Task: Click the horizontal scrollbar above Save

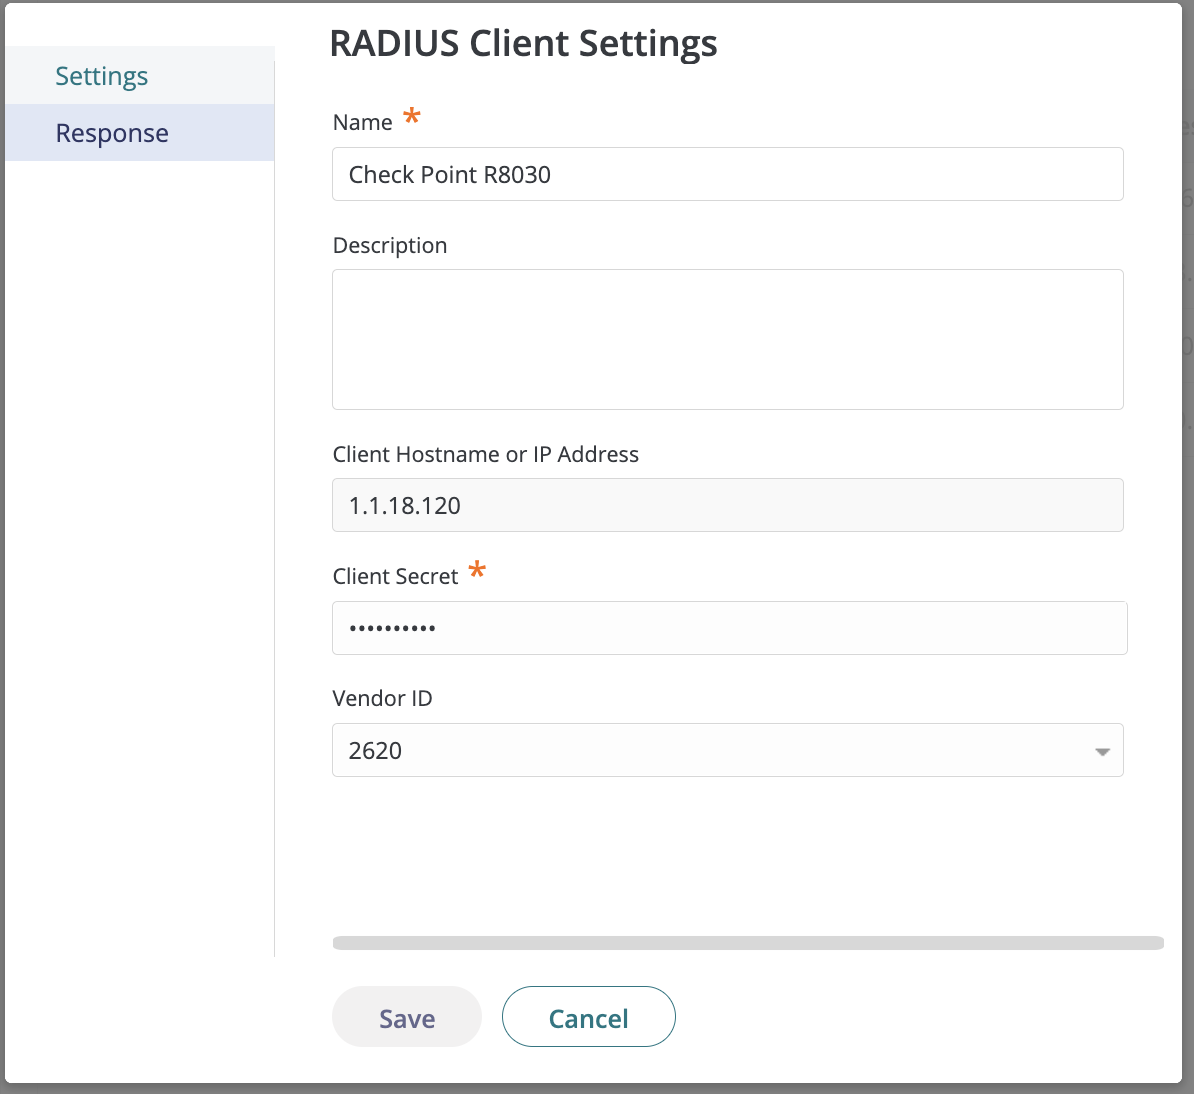Action: tap(748, 941)
